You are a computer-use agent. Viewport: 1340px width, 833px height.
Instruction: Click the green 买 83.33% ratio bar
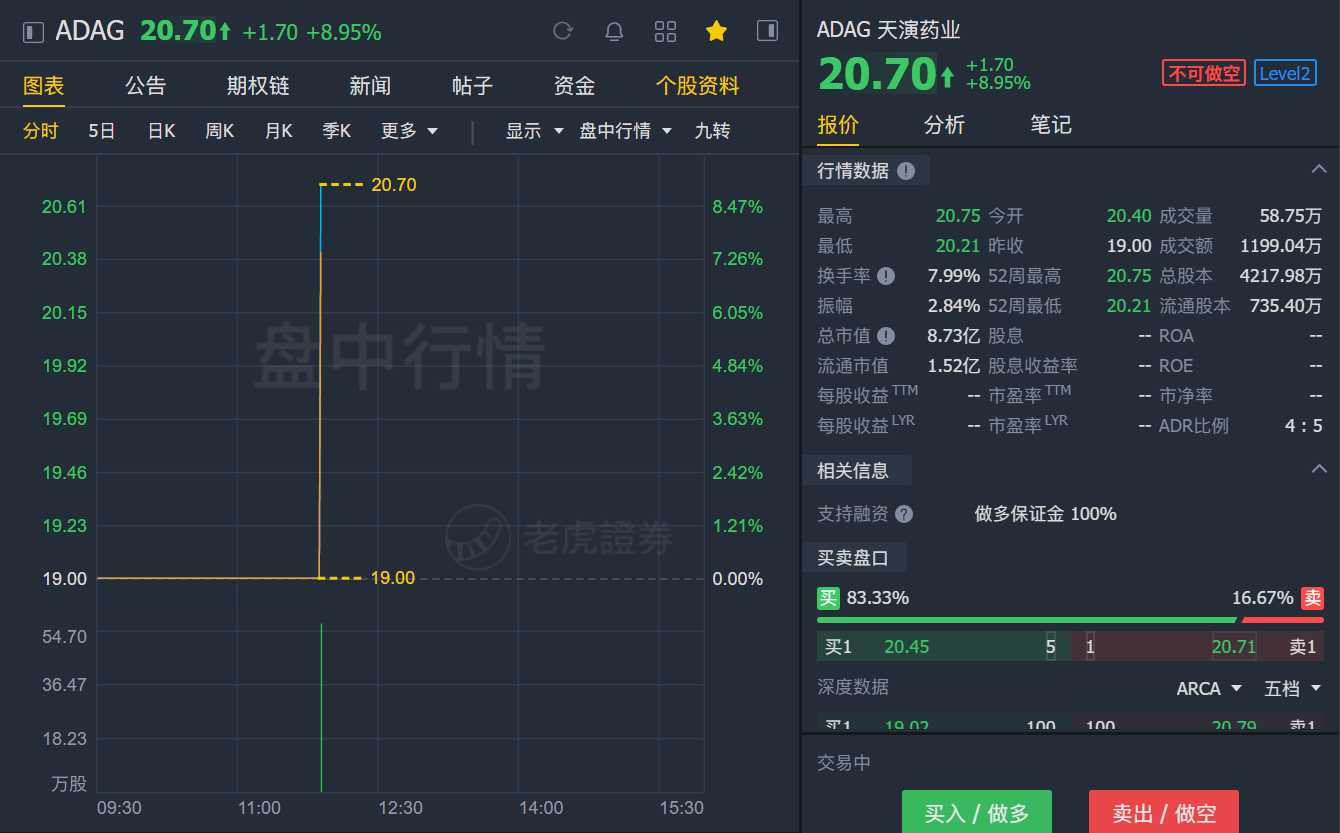[1027, 620]
